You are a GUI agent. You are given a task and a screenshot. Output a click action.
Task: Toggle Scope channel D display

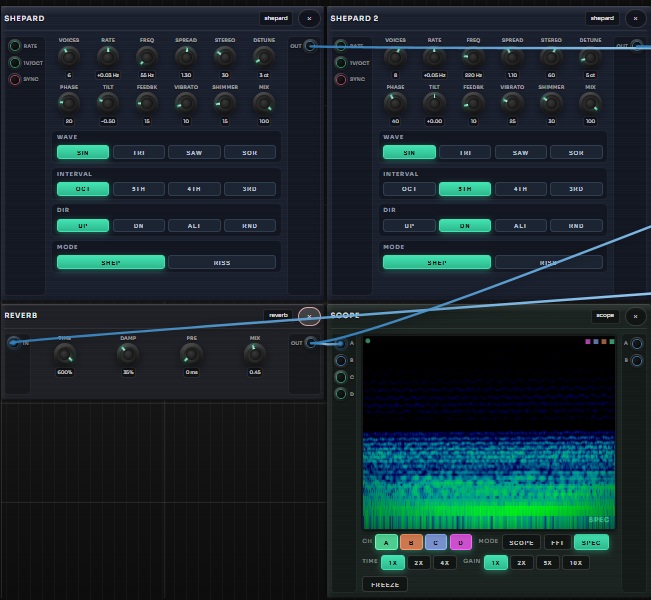click(x=460, y=542)
